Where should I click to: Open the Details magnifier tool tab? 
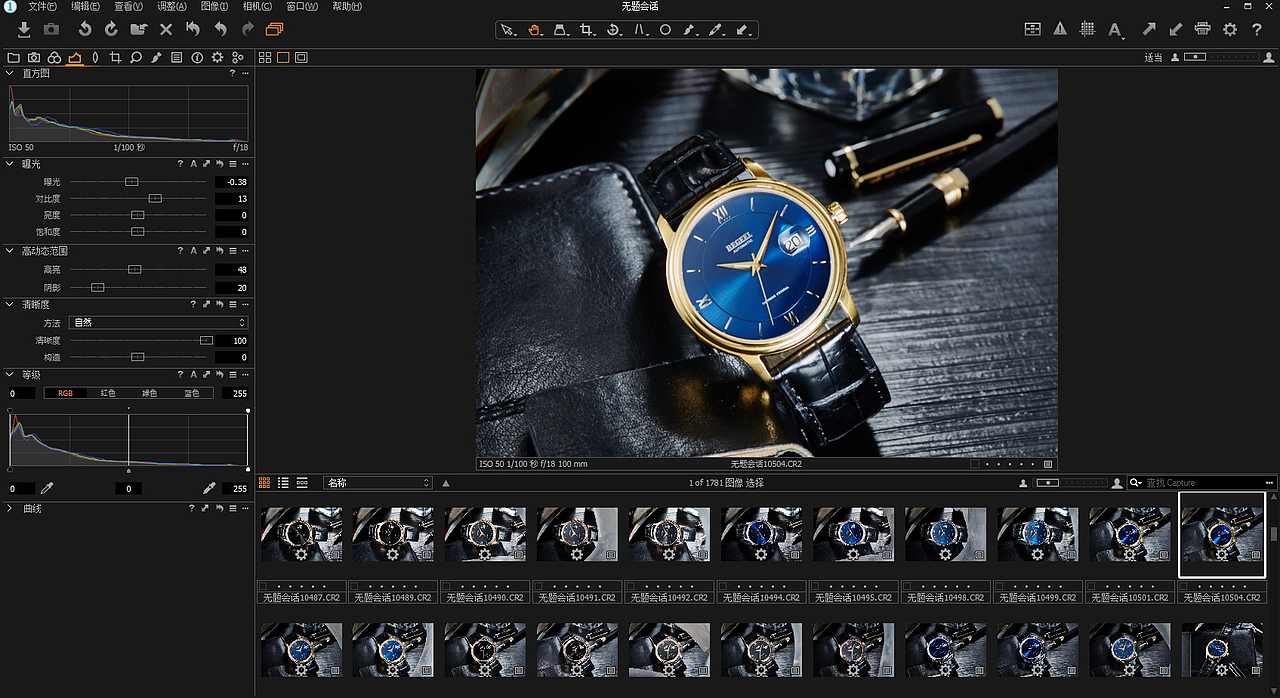pyautogui.click(x=136, y=58)
